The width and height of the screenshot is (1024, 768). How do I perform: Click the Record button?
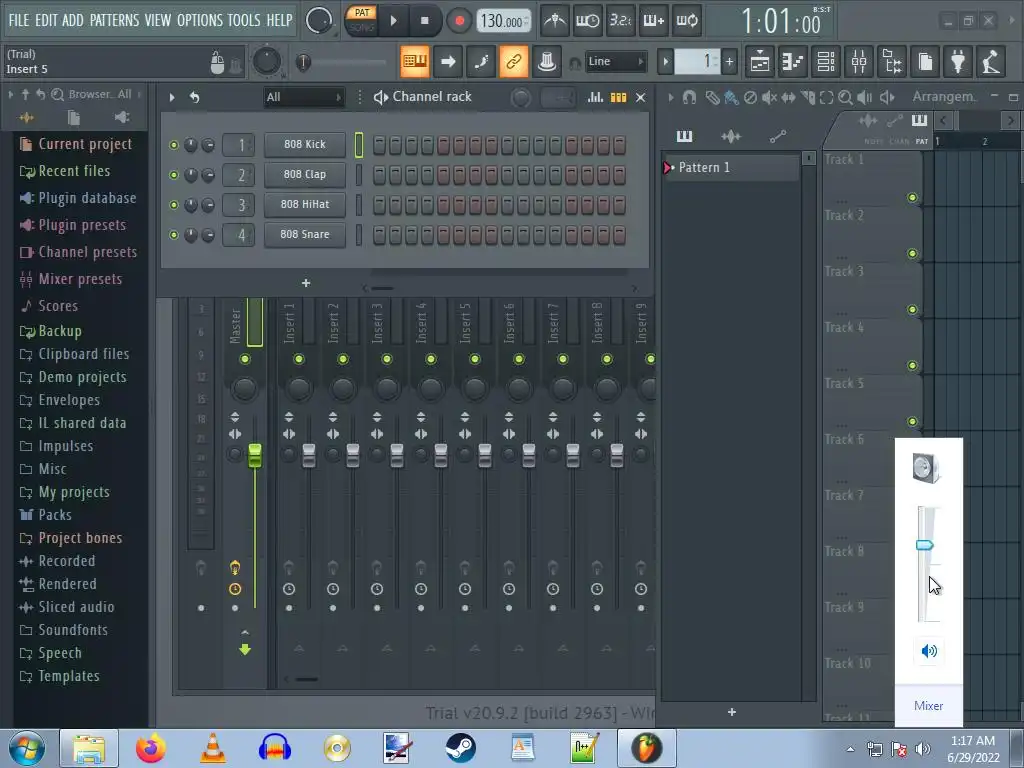tap(459, 21)
